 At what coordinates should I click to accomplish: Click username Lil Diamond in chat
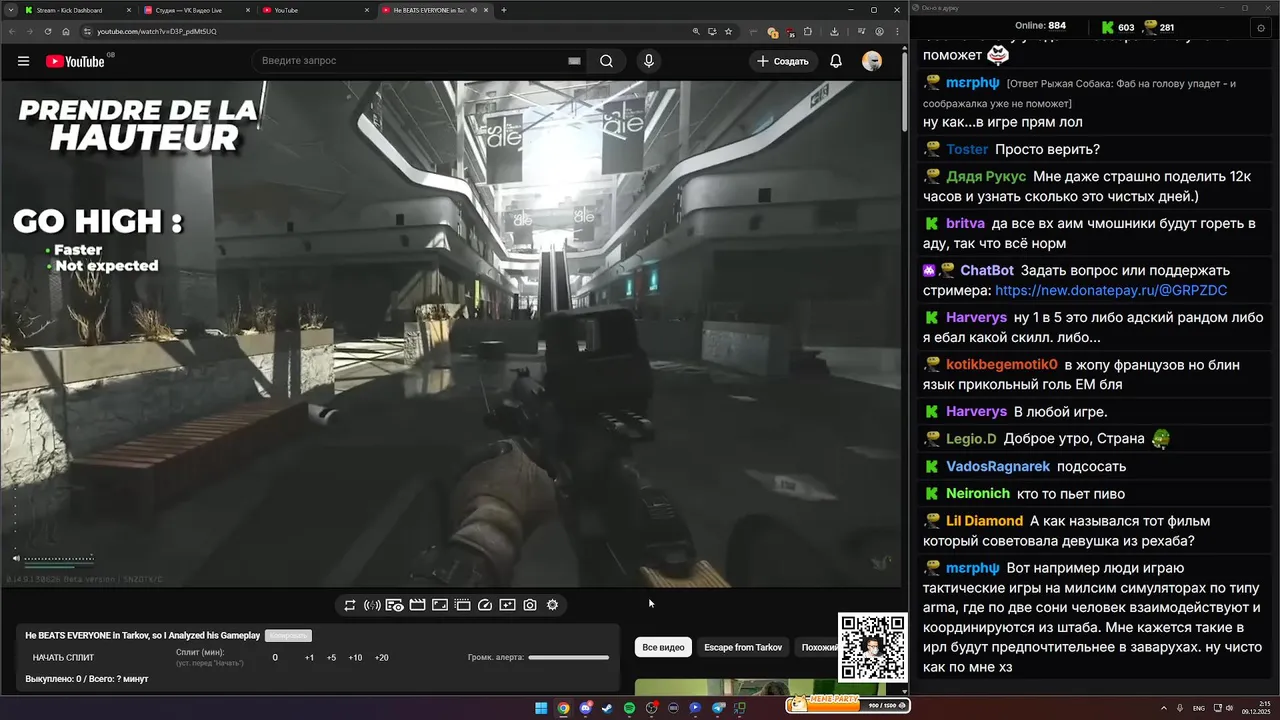coord(984,521)
